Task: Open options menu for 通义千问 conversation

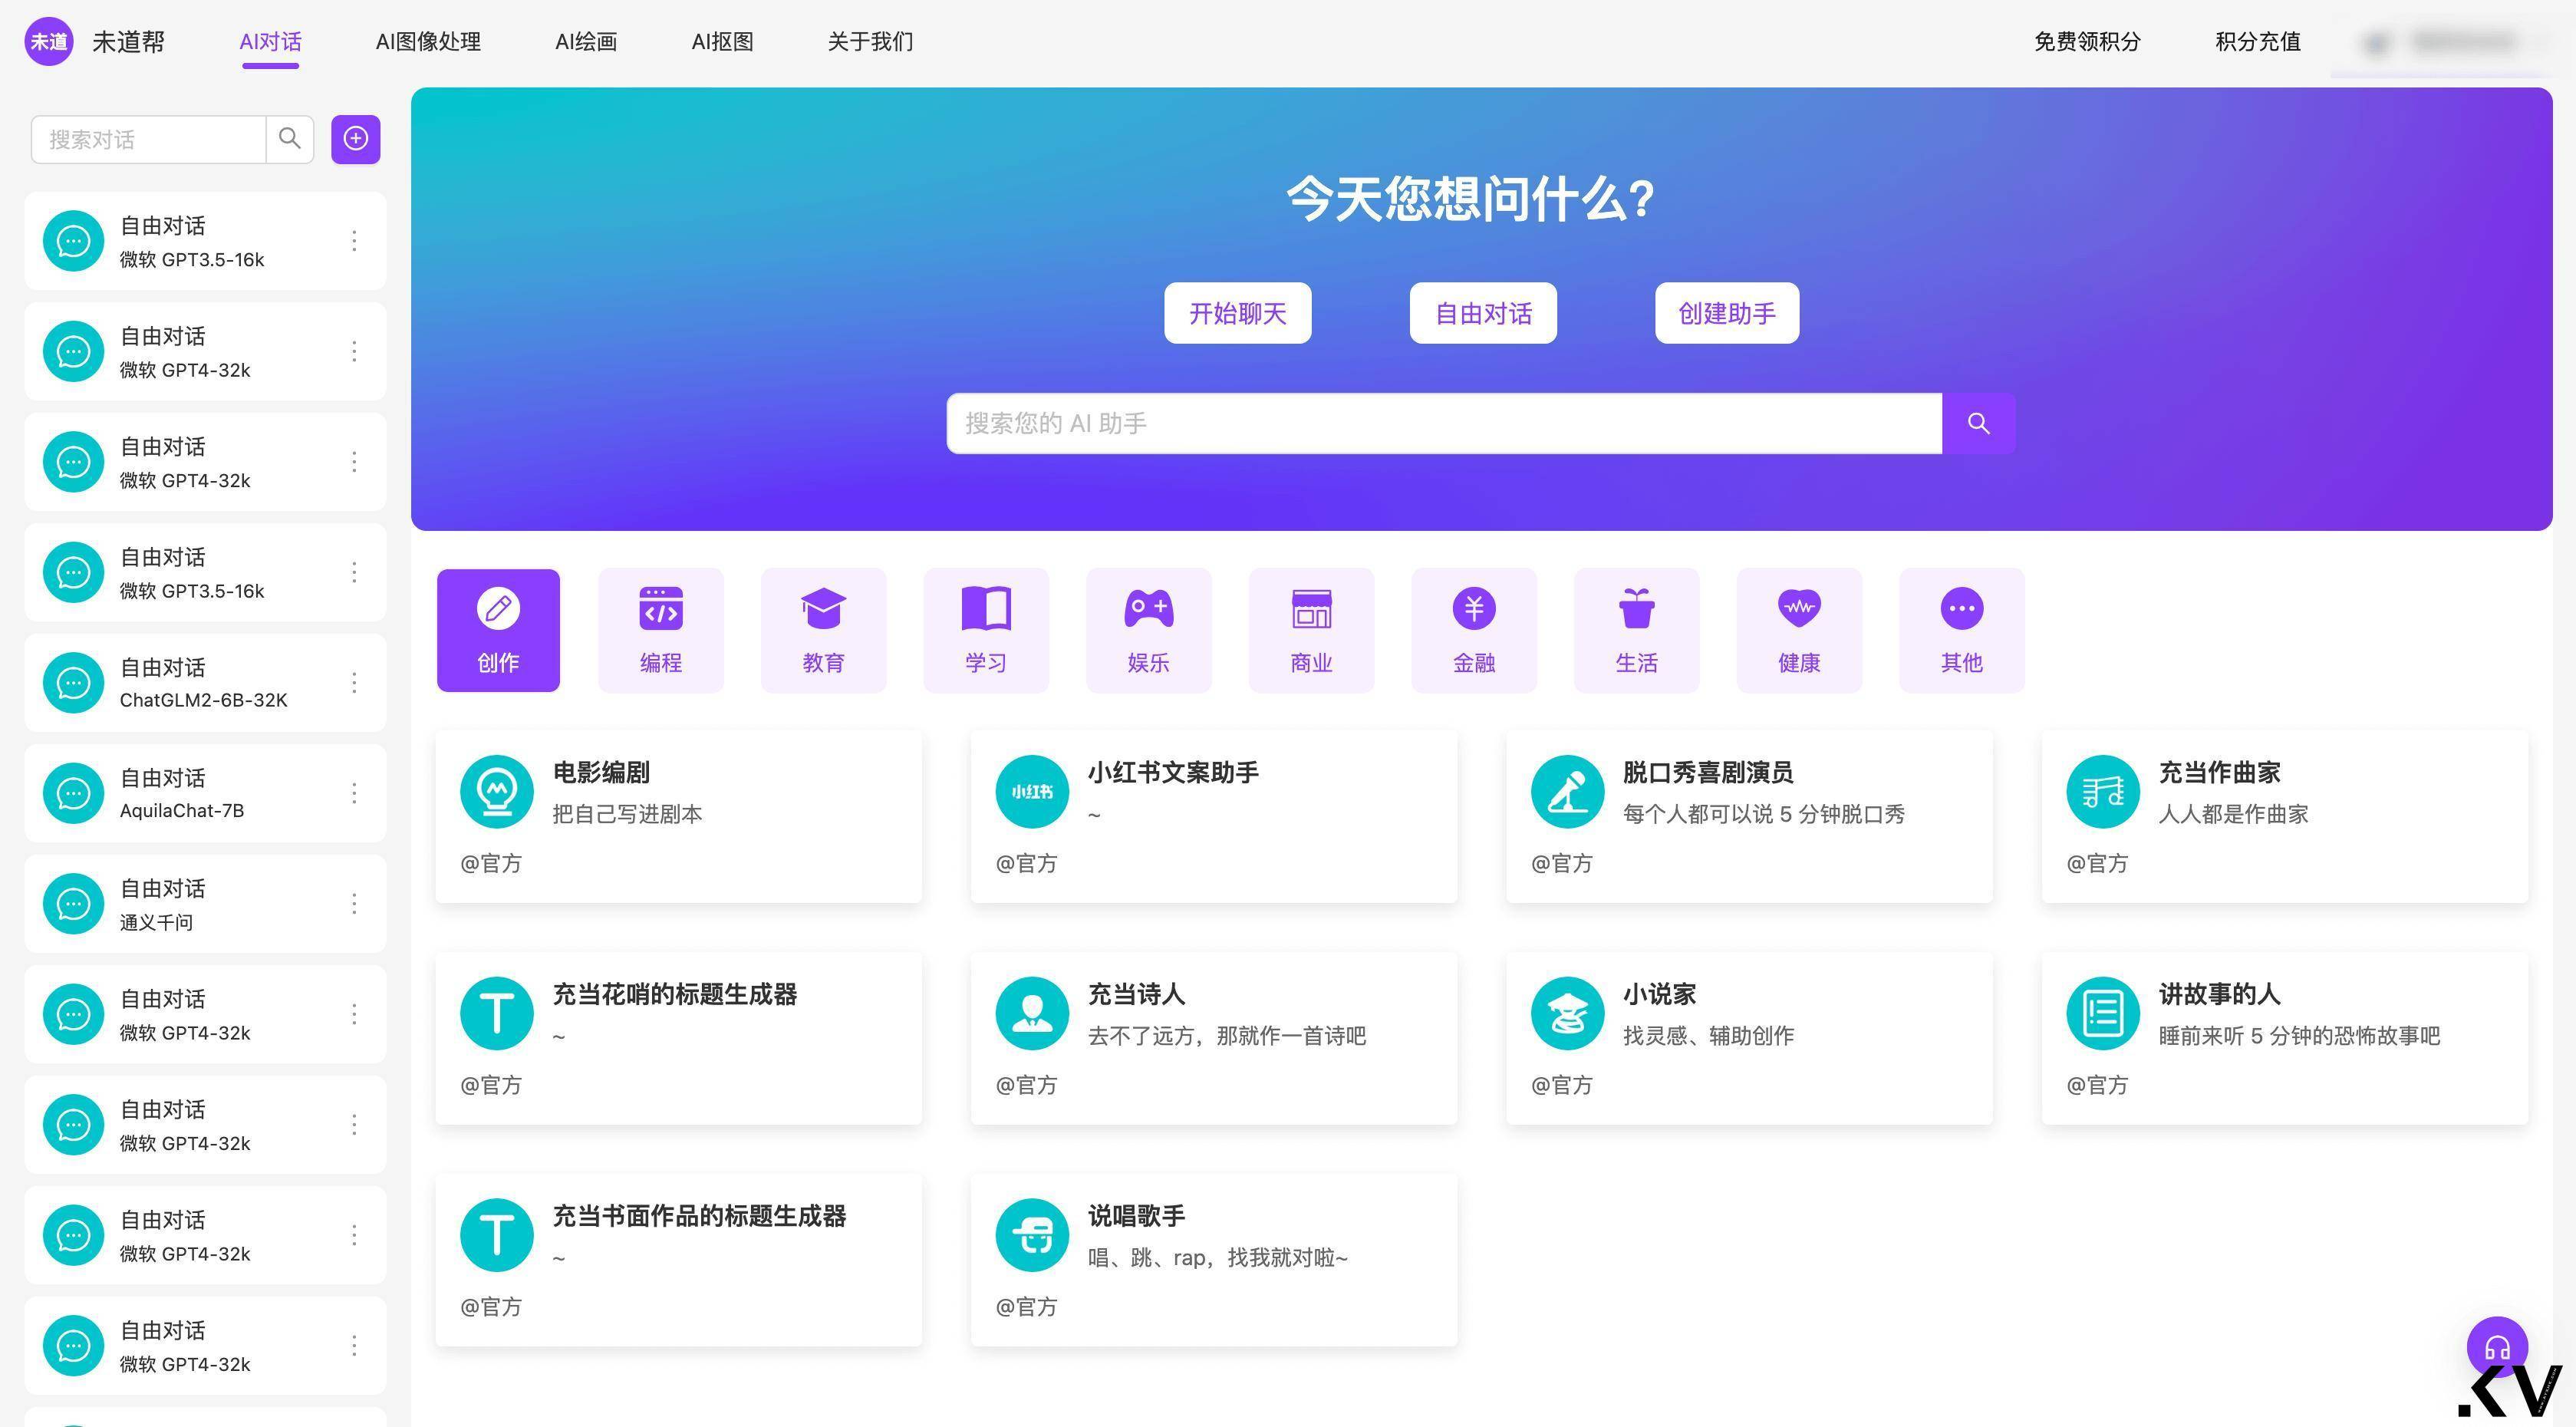Action: (354, 904)
